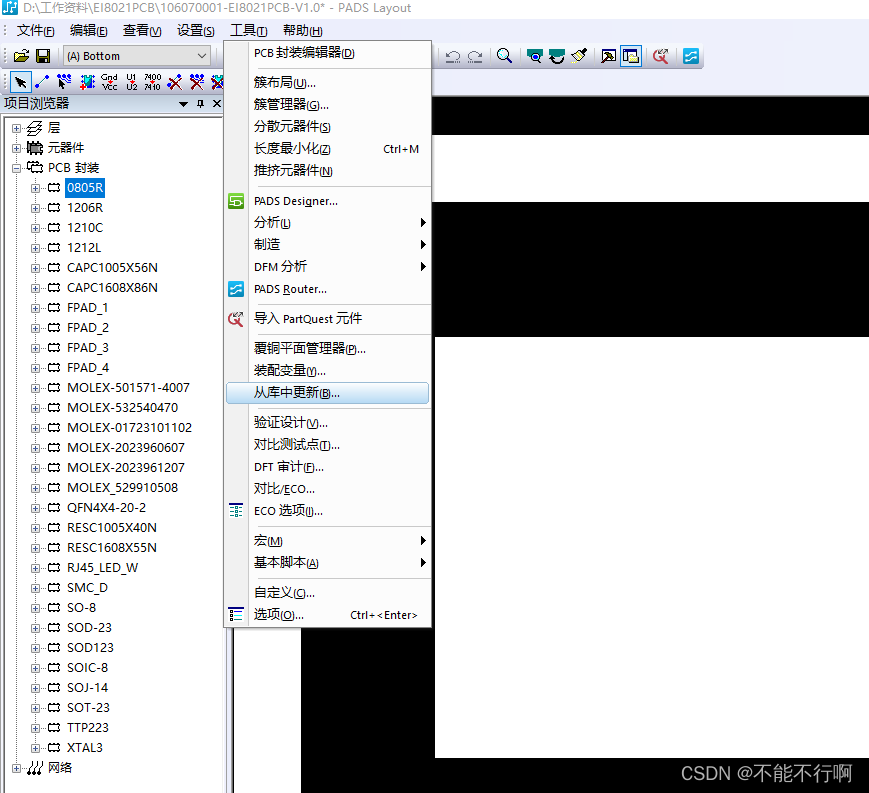Click the PartQuest import toolbar icon
Image resolution: width=869 pixels, height=793 pixels.
tap(661, 56)
